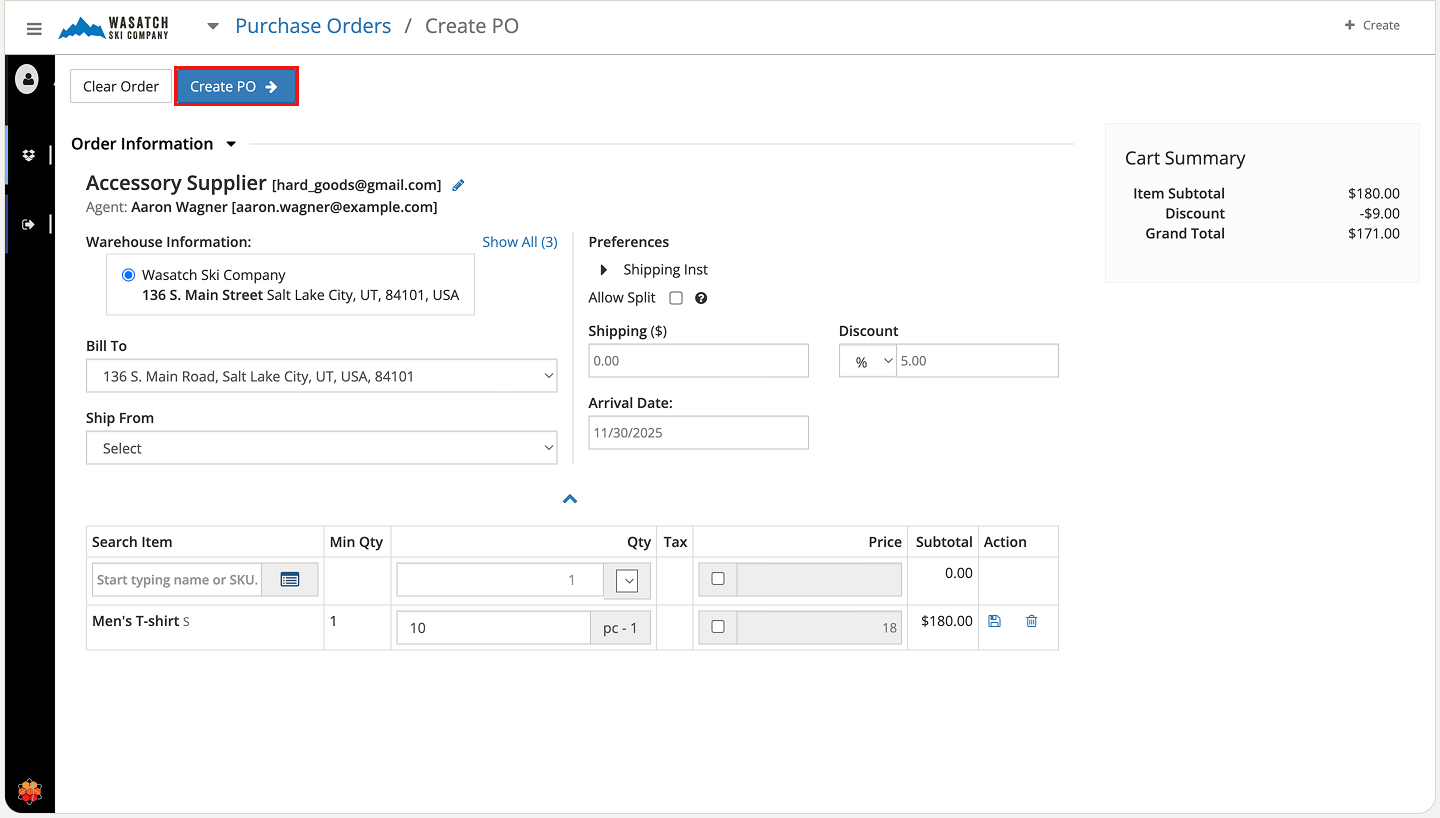Click into the Arrival Date field
Image resolution: width=1440 pixels, height=818 pixels.
point(698,433)
